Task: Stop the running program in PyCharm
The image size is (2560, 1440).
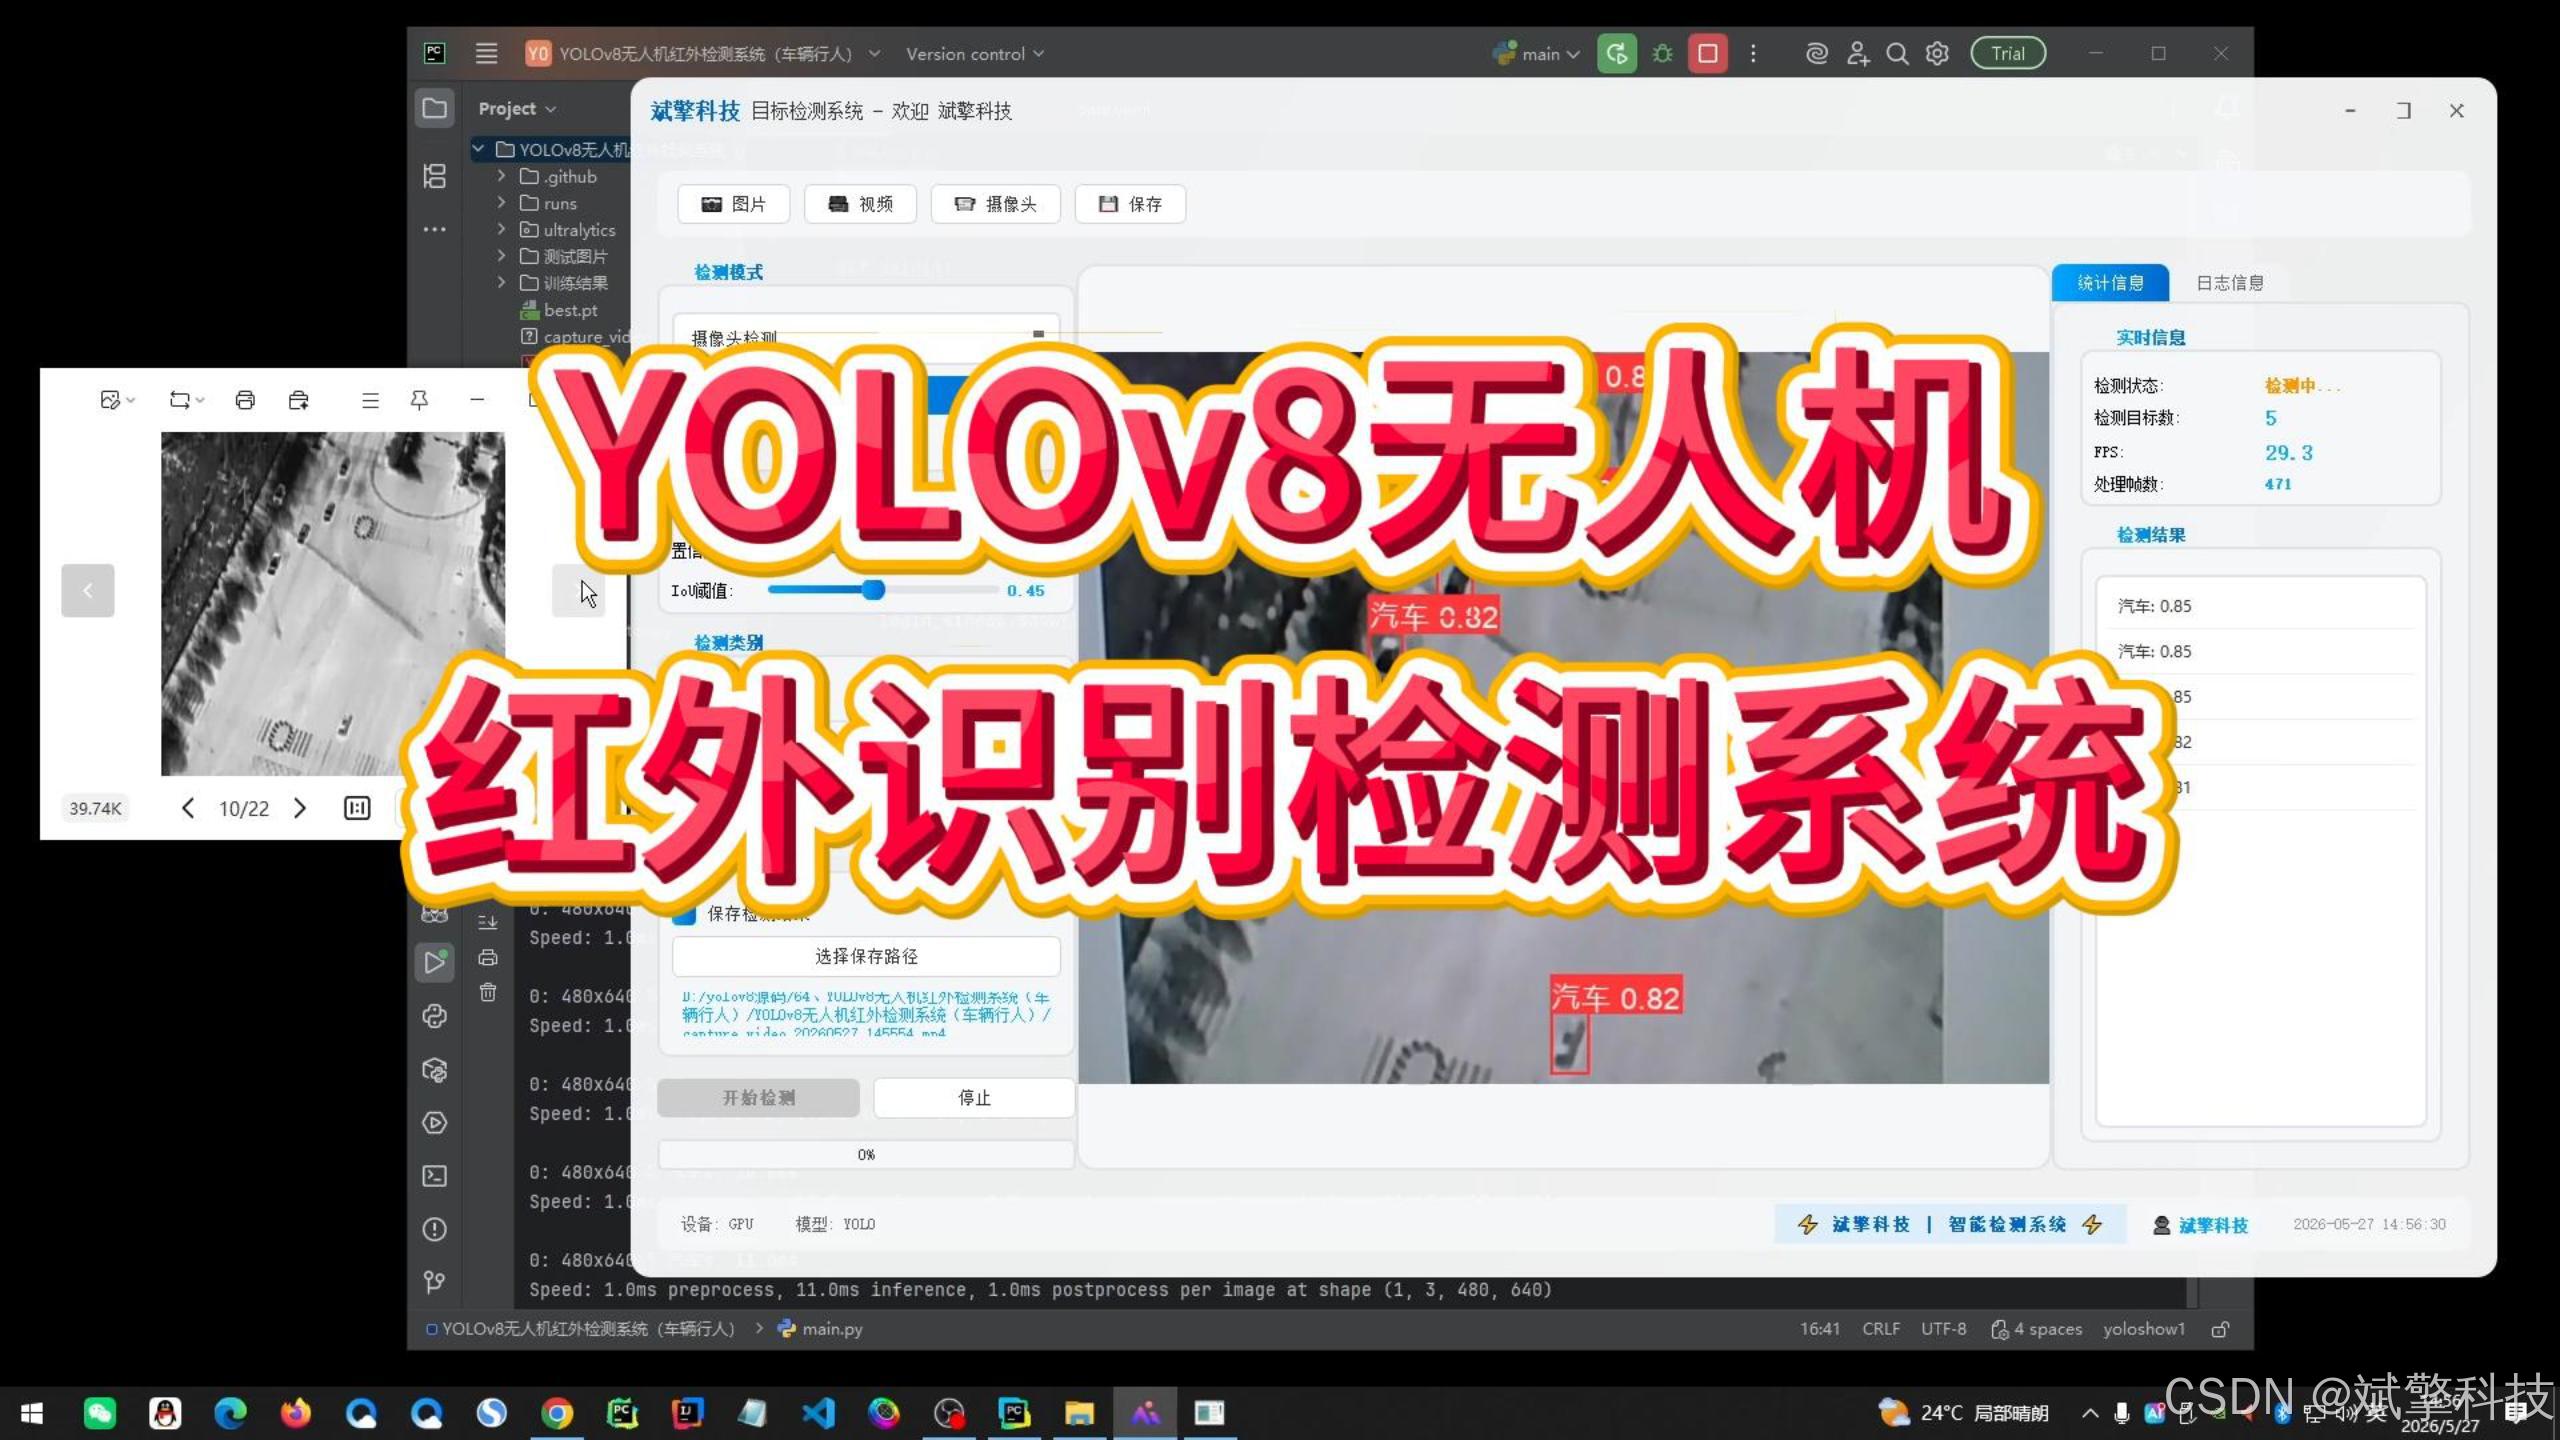Action: point(1707,53)
